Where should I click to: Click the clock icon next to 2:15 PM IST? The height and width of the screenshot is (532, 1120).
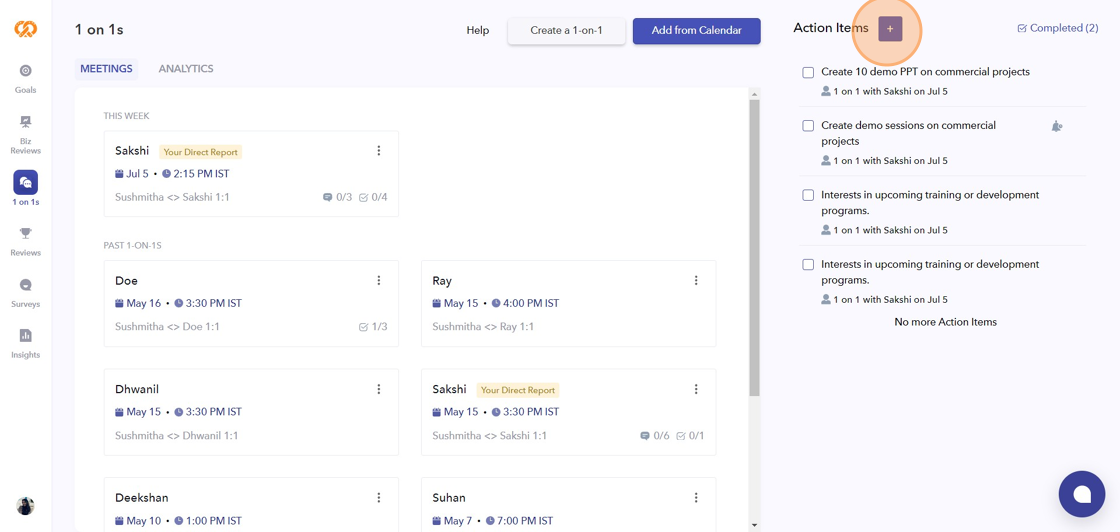click(166, 174)
